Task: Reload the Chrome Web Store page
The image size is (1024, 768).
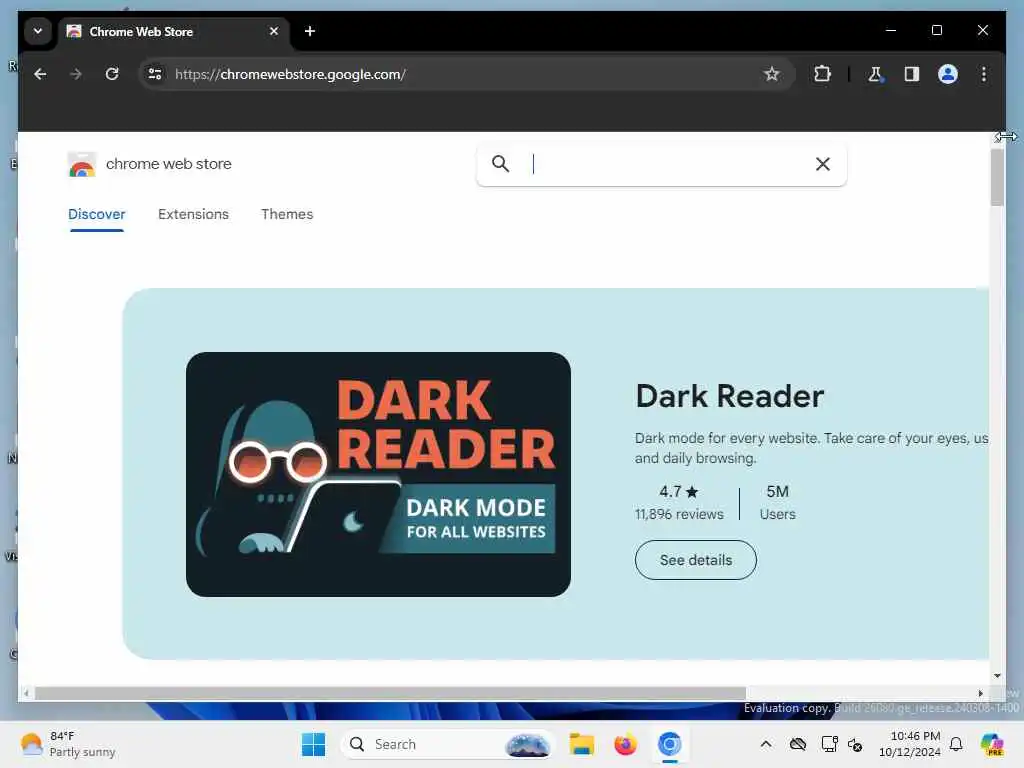Action: click(x=112, y=74)
